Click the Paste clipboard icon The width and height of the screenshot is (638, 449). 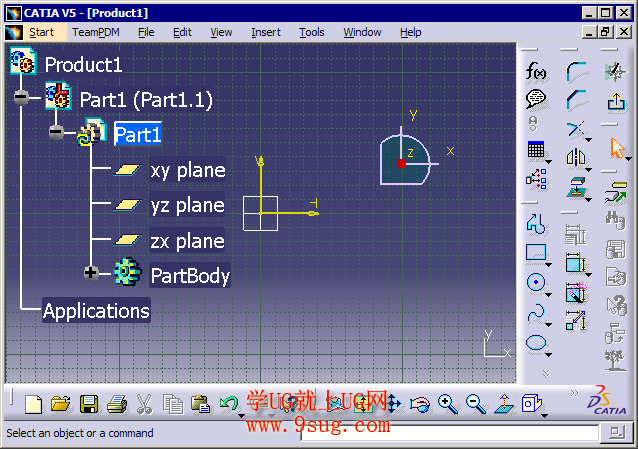pos(200,404)
